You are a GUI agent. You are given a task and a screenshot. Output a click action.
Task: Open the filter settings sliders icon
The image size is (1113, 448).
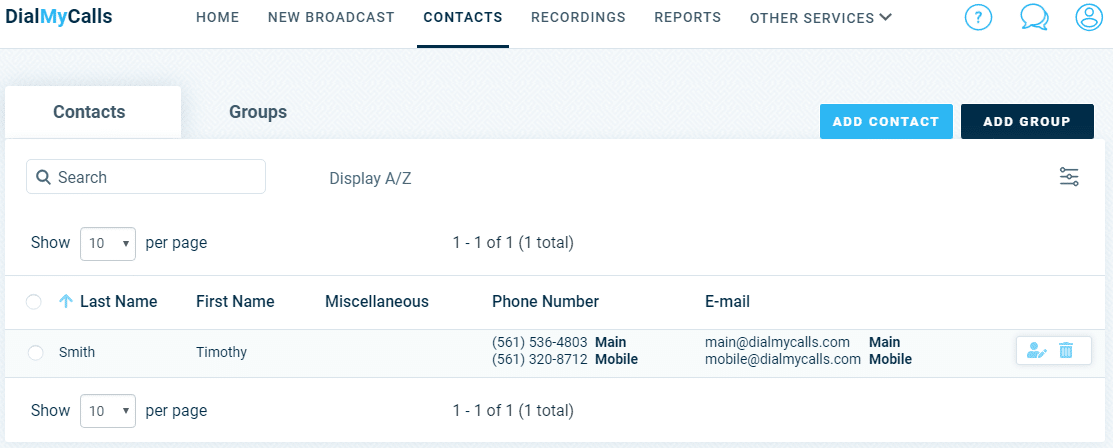click(1069, 177)
